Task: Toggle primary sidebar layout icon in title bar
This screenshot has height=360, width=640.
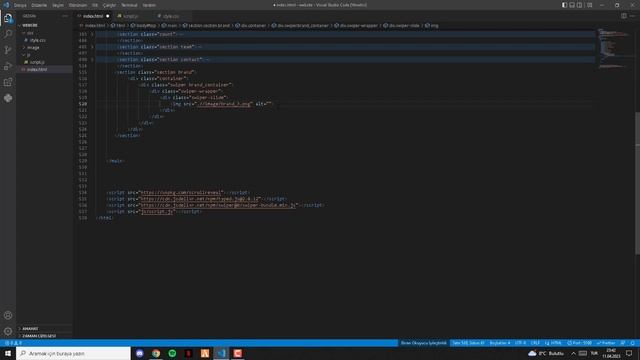Action: [564, 5]
